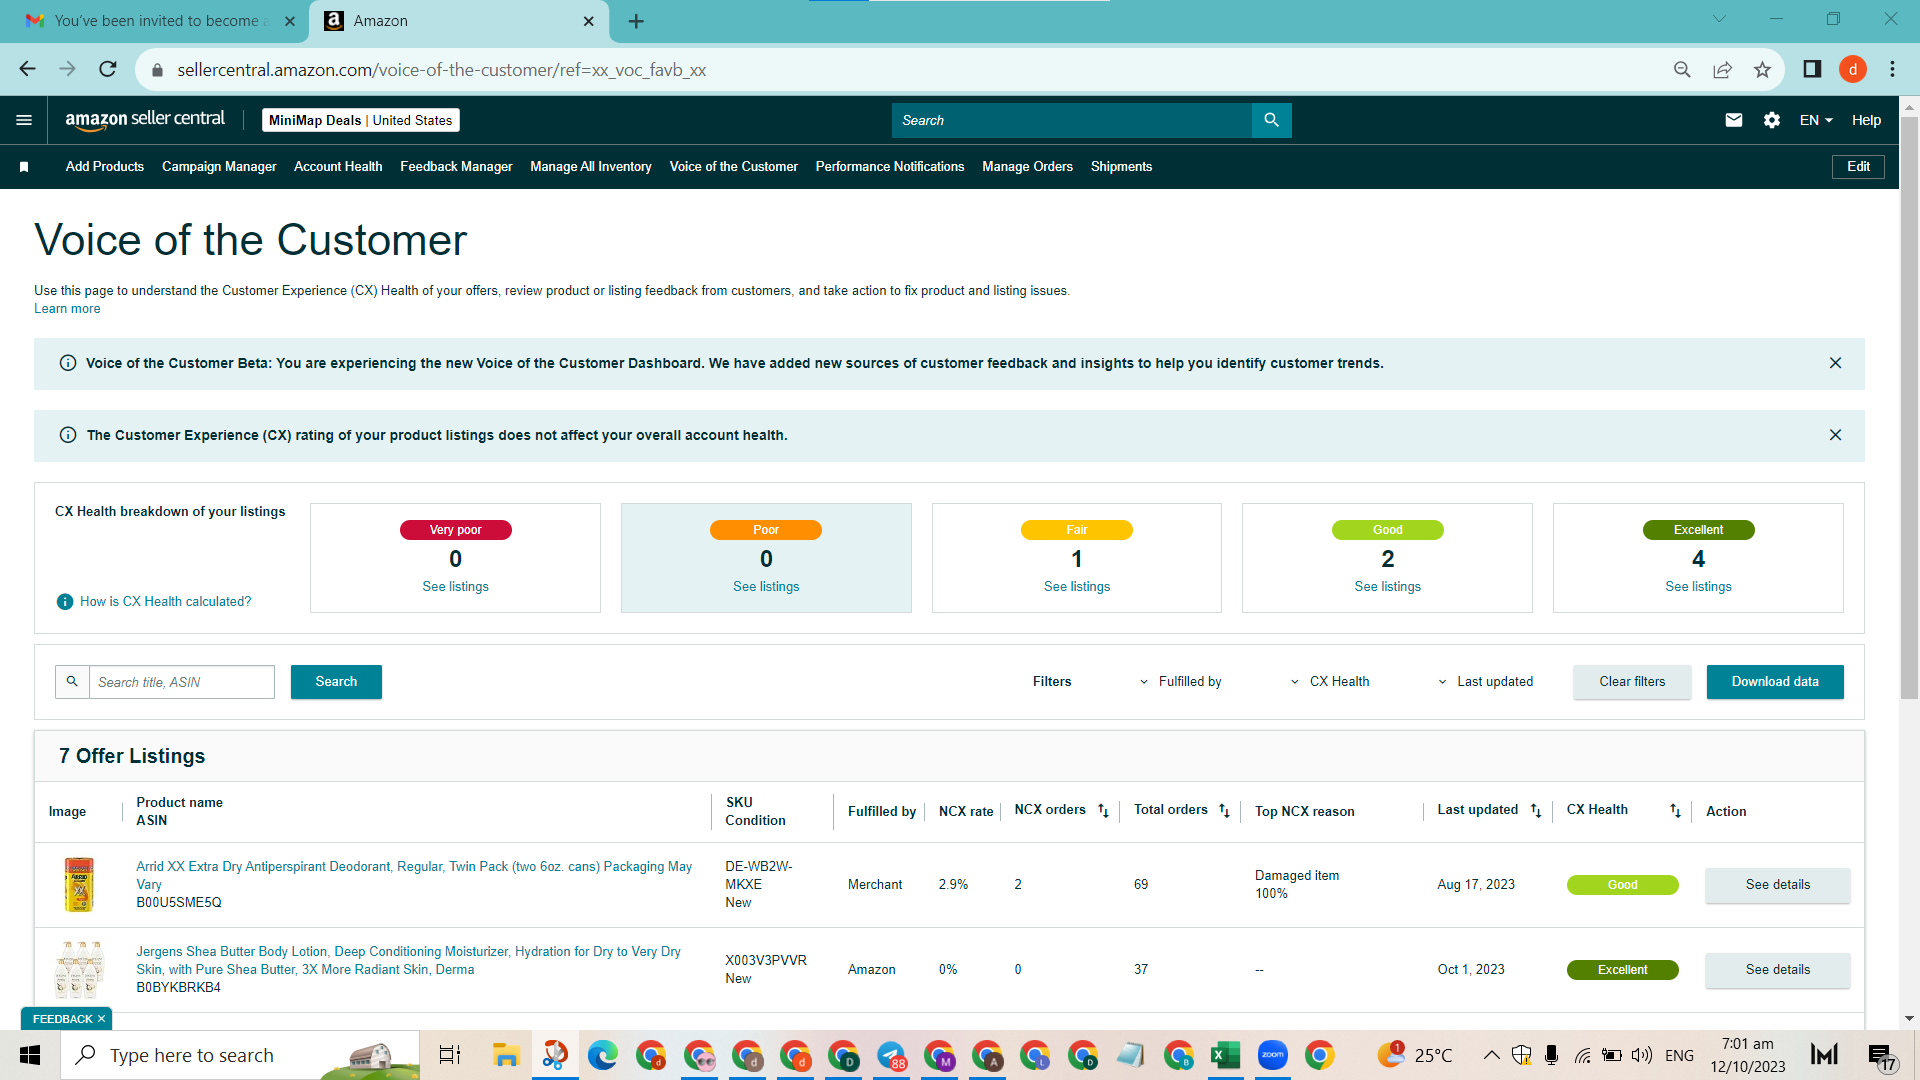Screen dimensions: 1920x1080
Task: See listings under the Very poor card
Action: (455, 587)
